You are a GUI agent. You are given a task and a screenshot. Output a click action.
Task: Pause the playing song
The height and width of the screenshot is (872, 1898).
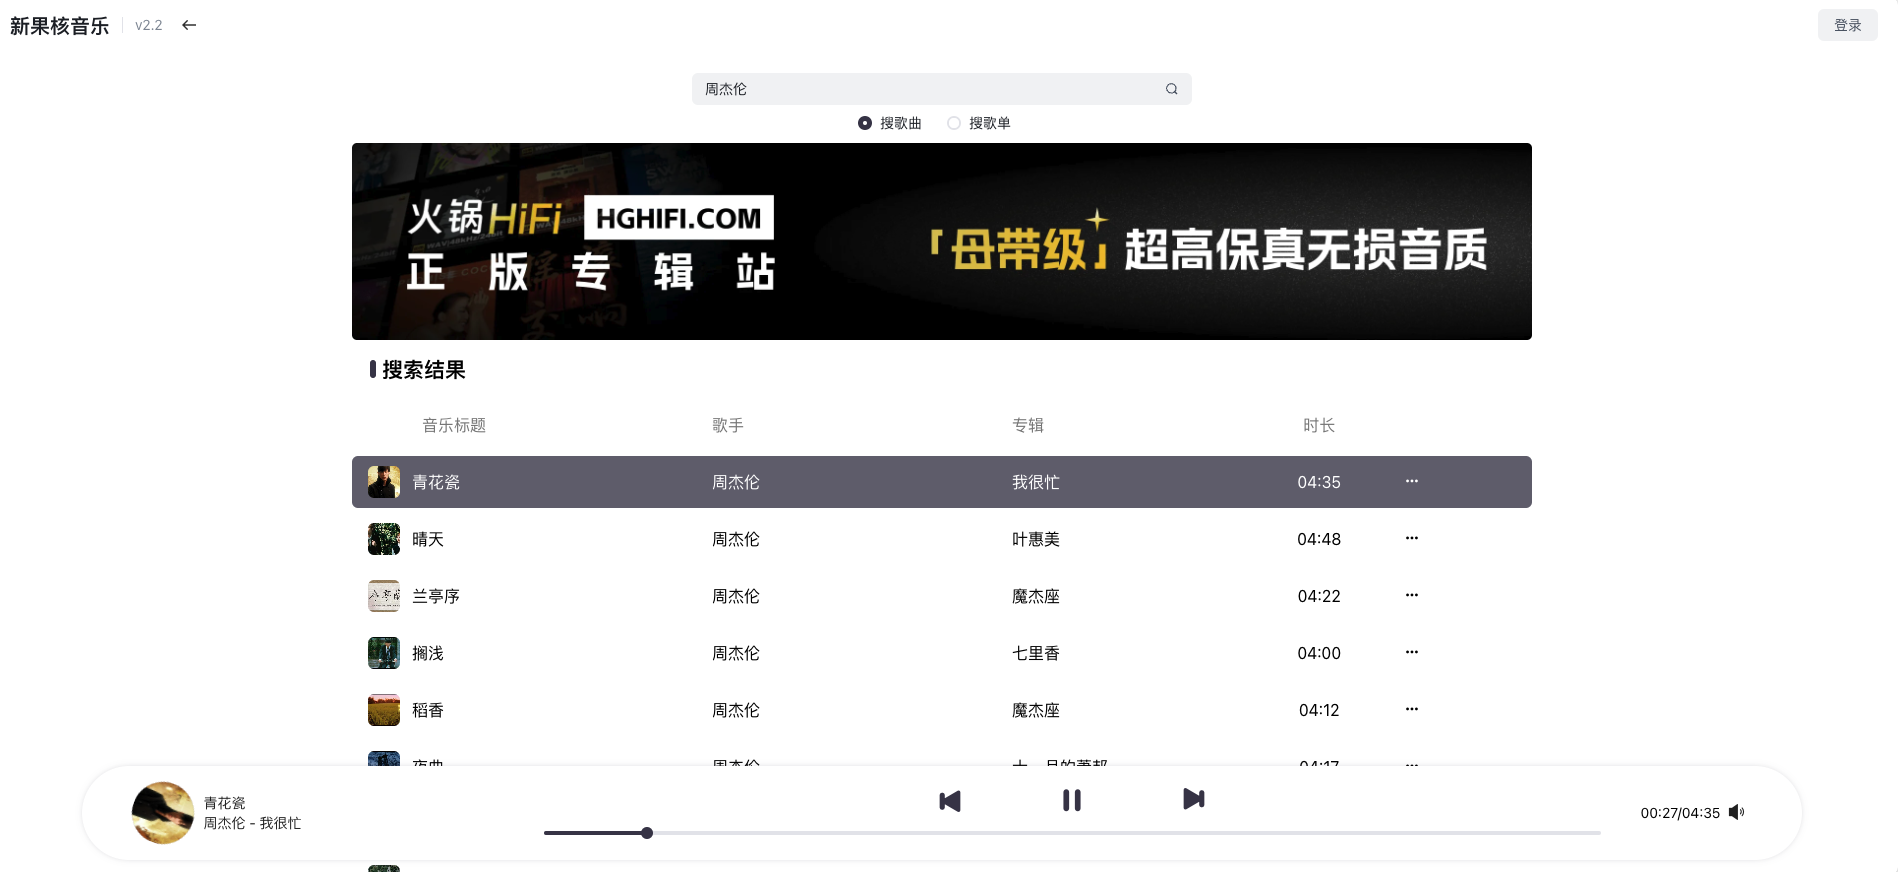point(1072,800)
